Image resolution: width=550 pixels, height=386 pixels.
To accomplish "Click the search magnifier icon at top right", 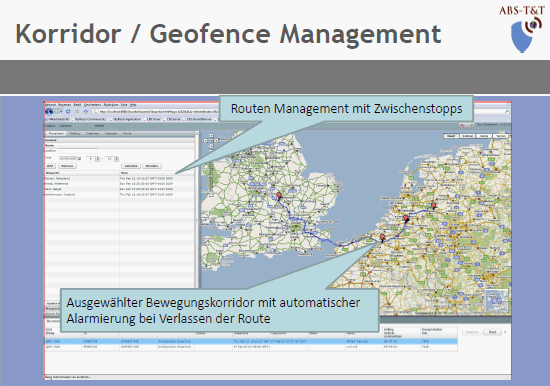I will pos(507,112).
